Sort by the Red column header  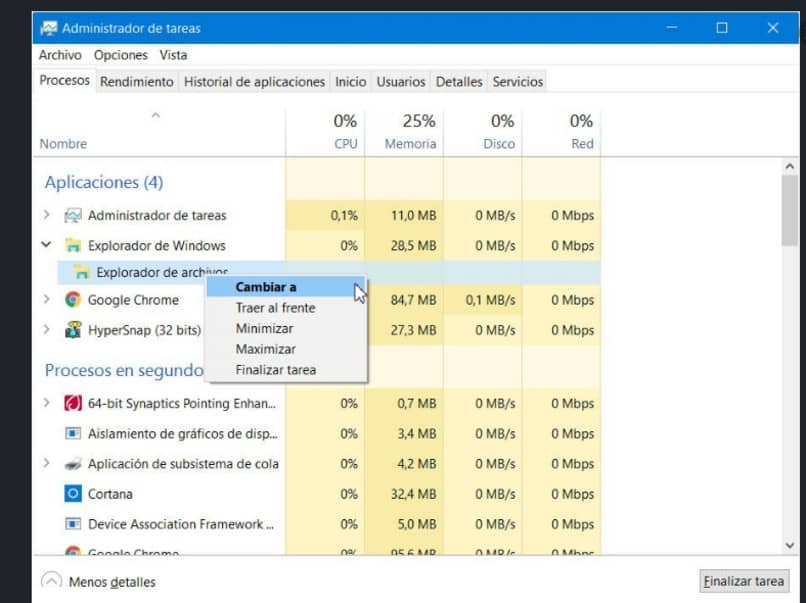(x=561, y=132)
